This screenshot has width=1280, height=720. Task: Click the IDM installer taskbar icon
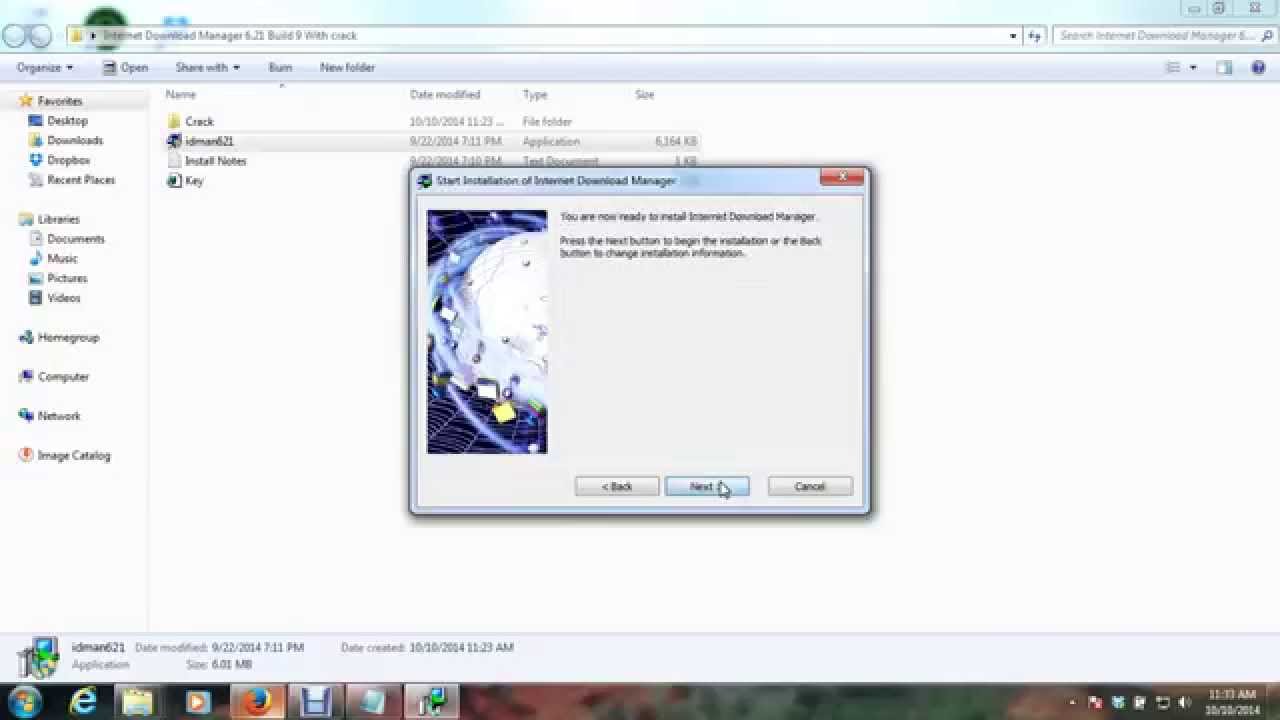click(432, 702)
